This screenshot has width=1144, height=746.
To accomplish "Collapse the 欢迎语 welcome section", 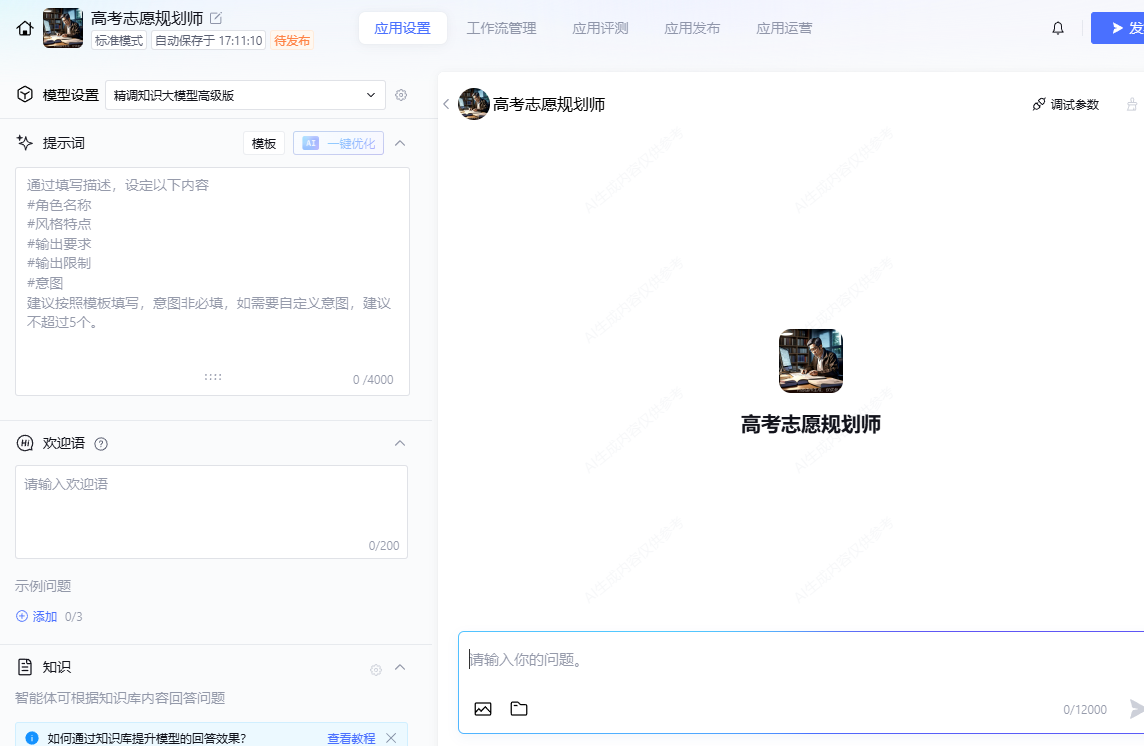I will point(400,443).
